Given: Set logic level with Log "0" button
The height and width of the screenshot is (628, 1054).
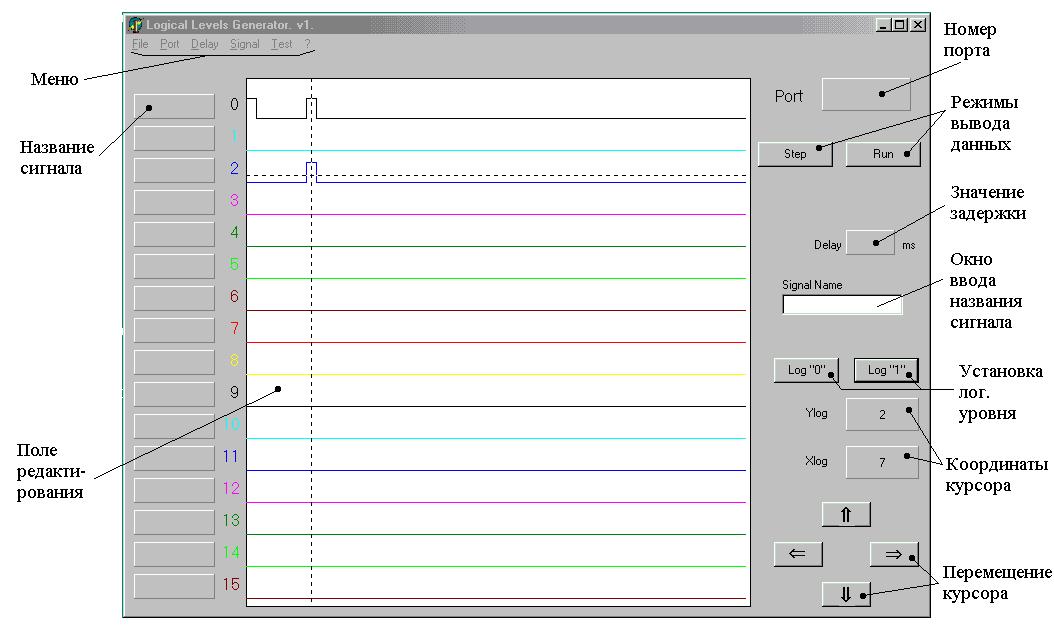Looking at the screenshot, I should [x=806, y=370].
